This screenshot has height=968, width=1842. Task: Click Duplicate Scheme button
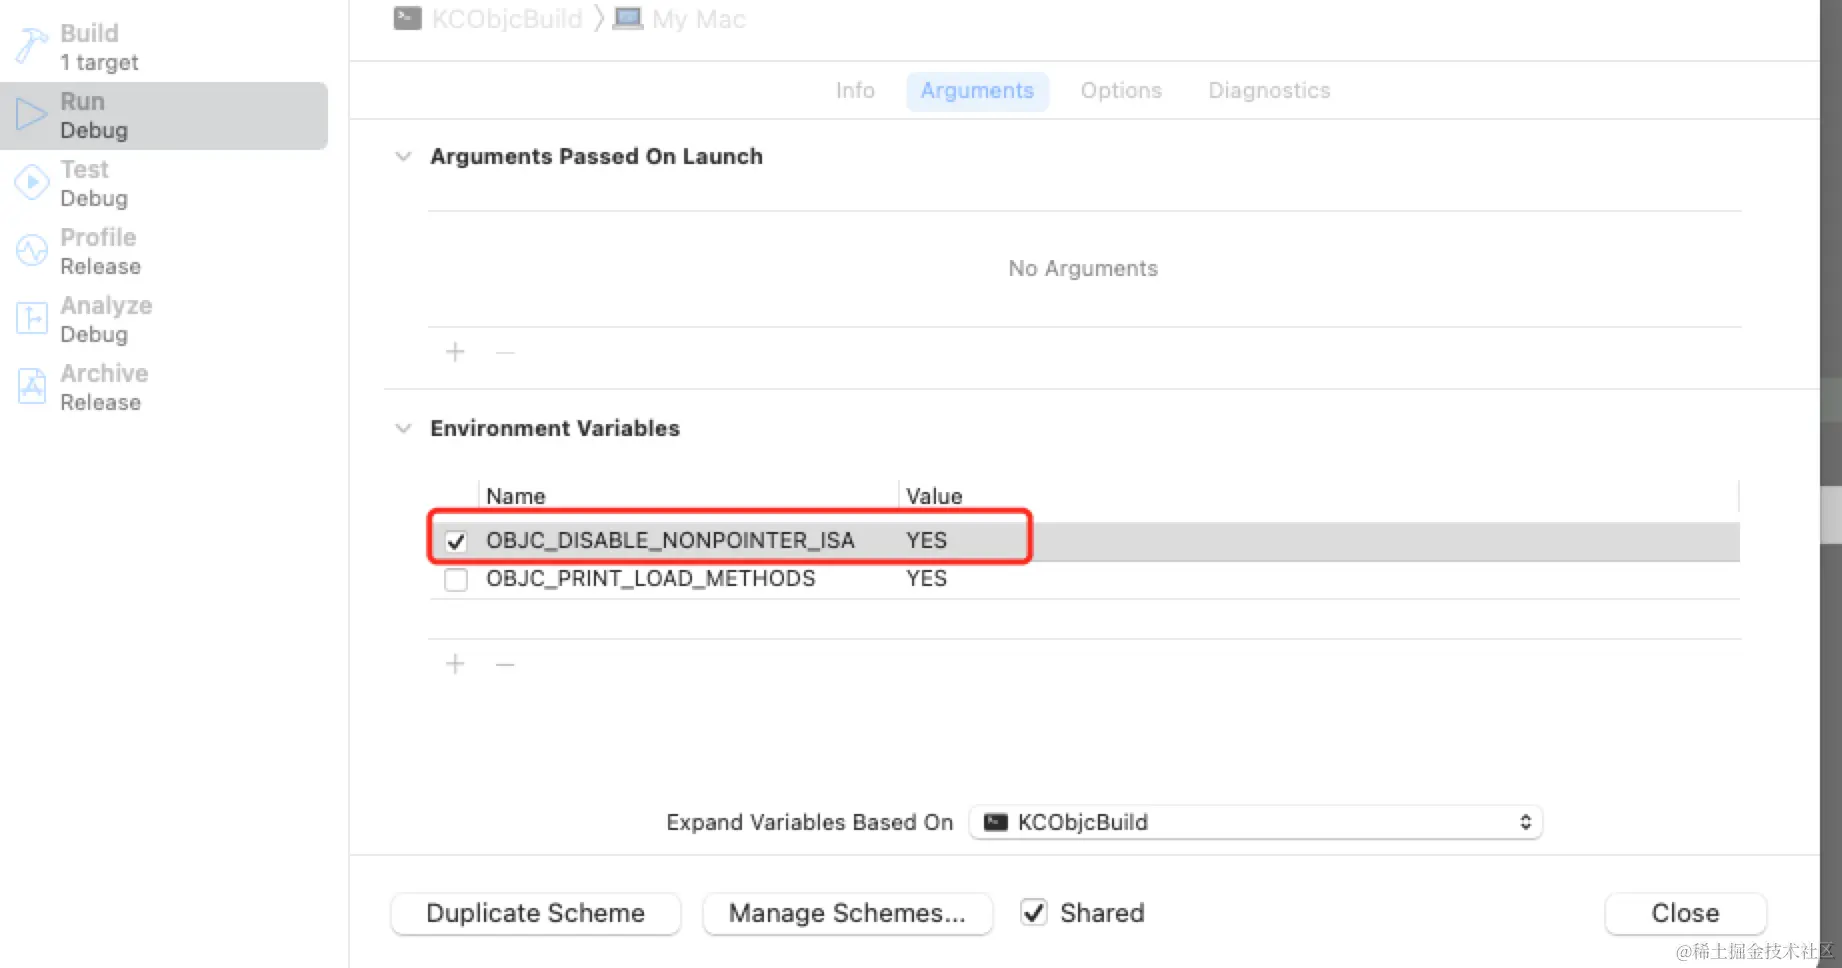(536, 913)
